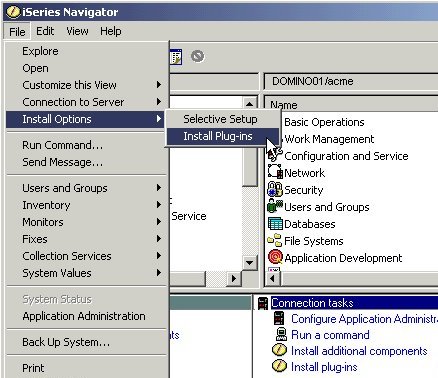Select Databases list item
The width and height of the screenshot is (438, 378).
pyautogui.click(x=310, y=224)
